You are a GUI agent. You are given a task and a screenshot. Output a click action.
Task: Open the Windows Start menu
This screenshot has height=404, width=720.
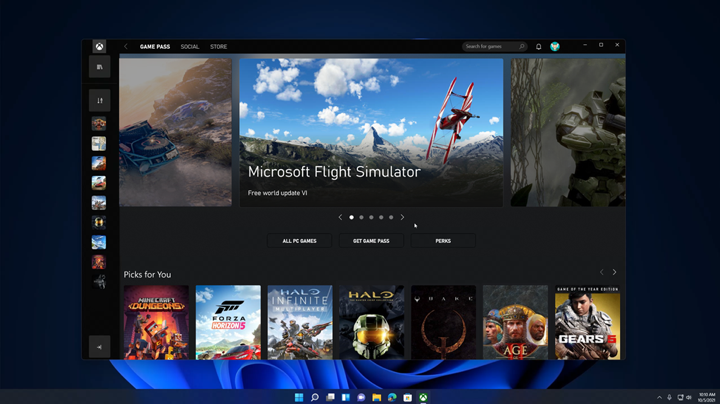(x=299, y=397)
